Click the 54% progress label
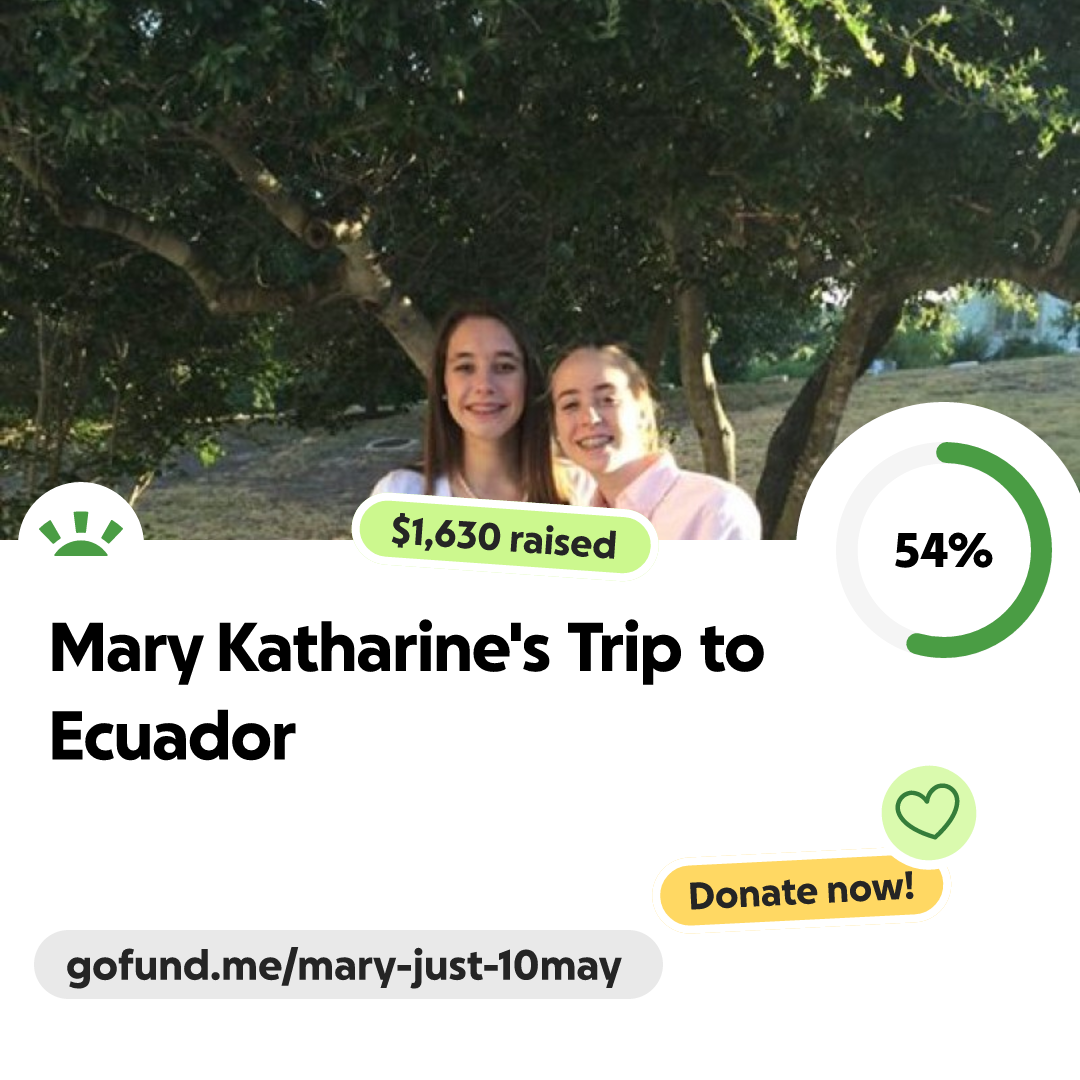This screenshot has height=1080, width=1080. point(943,550)
